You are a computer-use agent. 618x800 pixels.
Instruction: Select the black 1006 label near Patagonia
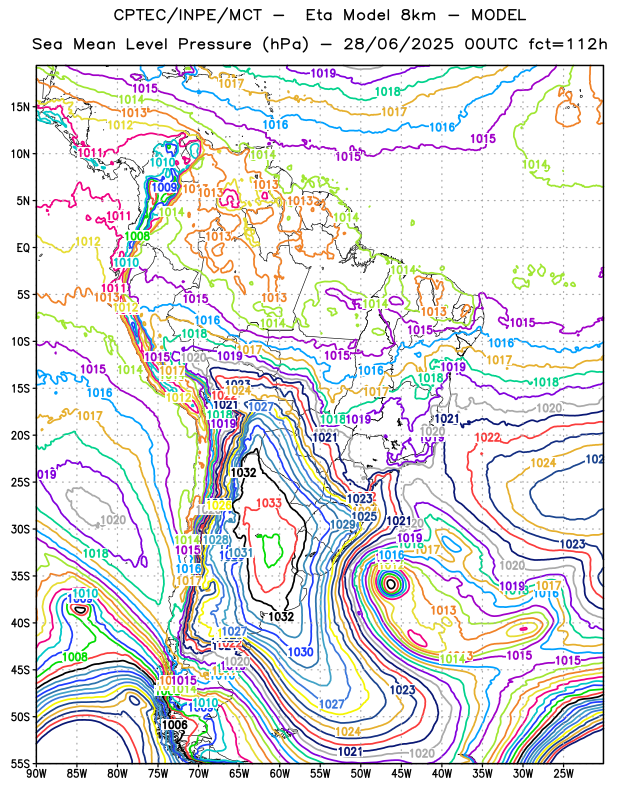pos(175,724)
